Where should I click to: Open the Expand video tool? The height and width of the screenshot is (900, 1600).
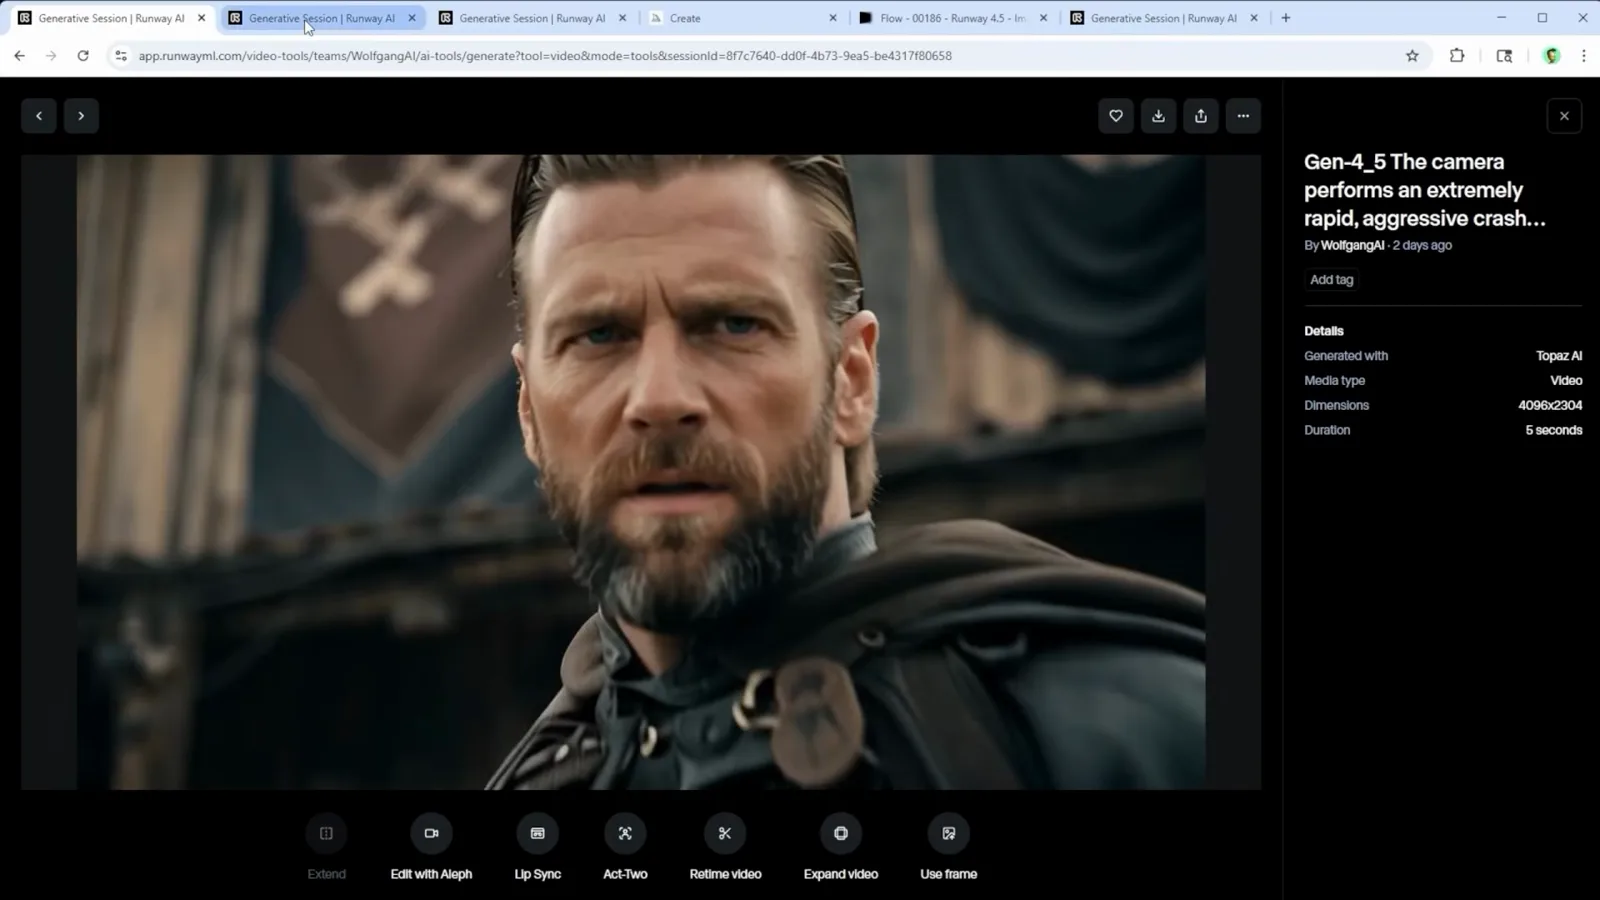pos(841,833)
